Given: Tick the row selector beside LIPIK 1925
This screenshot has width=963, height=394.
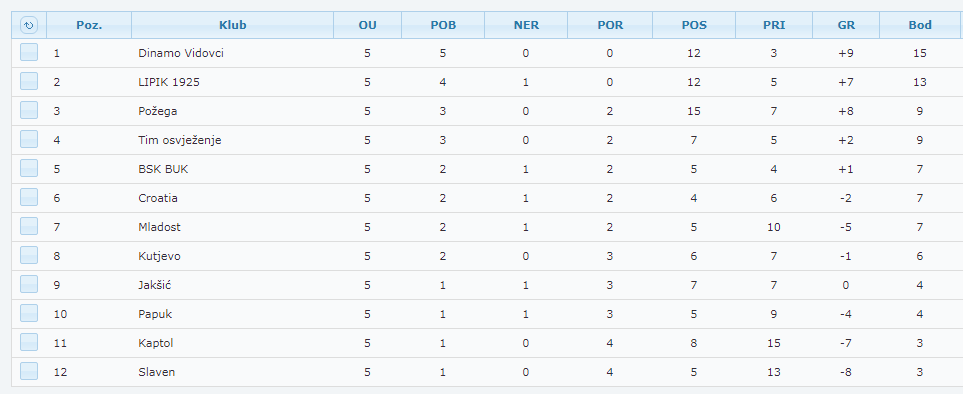Looking at the screenshot, I should (29, 81).
